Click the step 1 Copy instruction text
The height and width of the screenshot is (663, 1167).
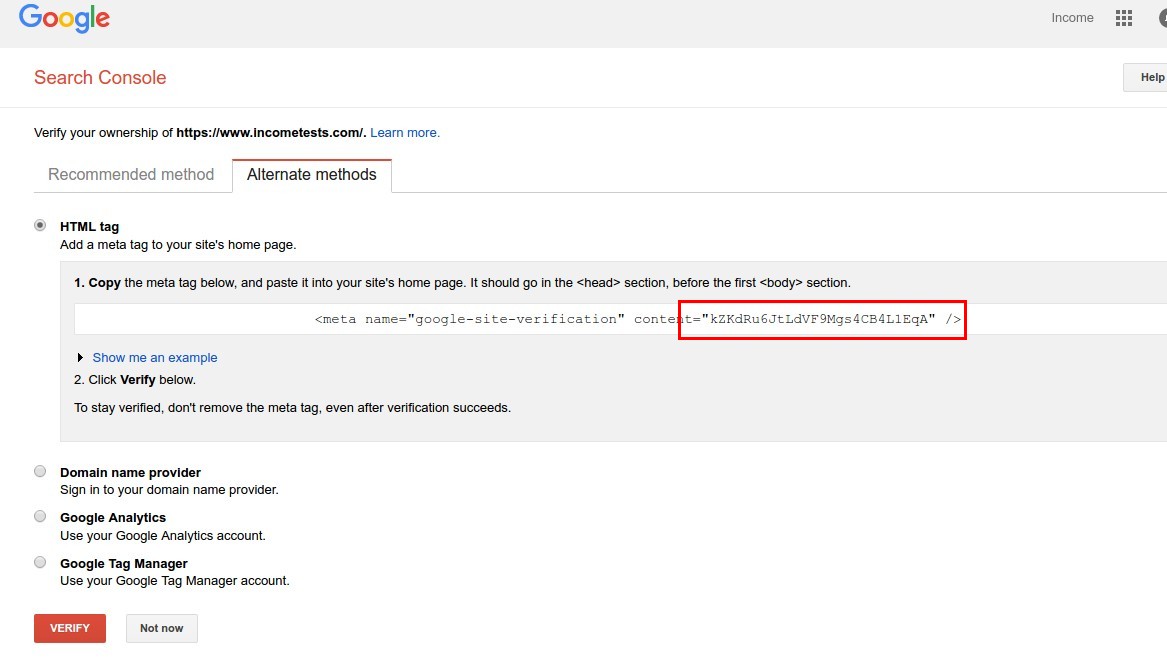[x=462, y=283]
